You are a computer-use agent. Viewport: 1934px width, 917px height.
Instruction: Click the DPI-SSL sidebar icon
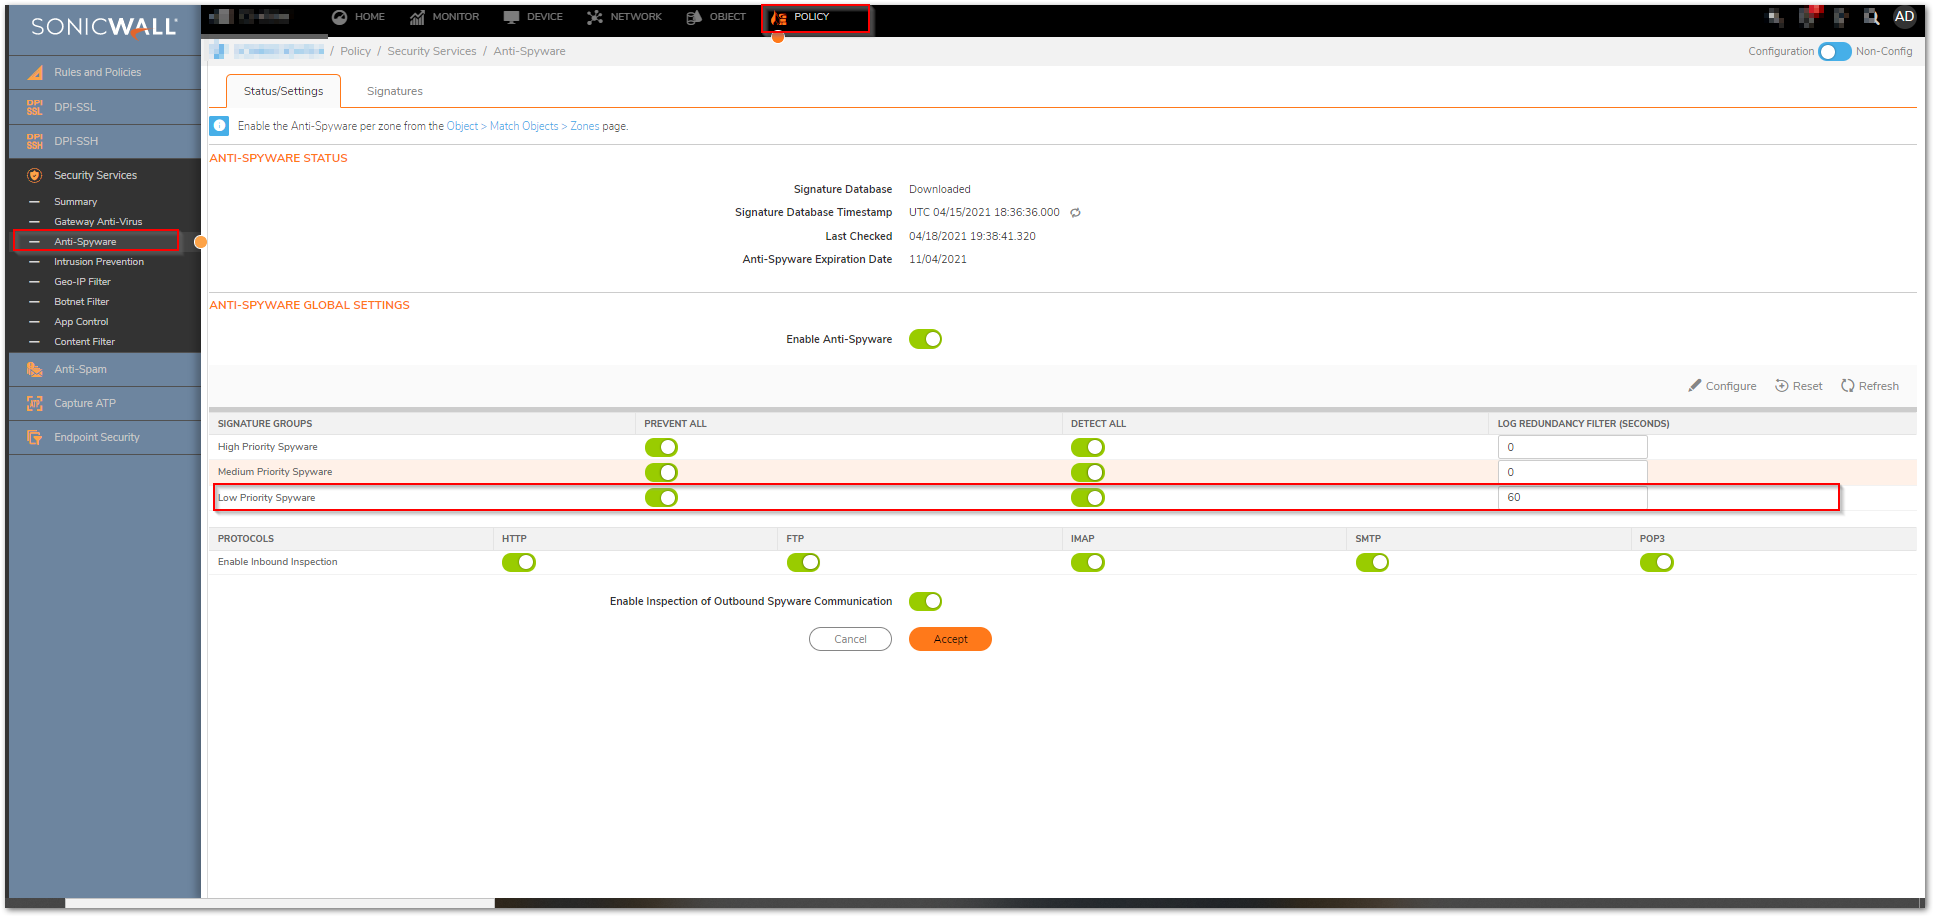35,107
